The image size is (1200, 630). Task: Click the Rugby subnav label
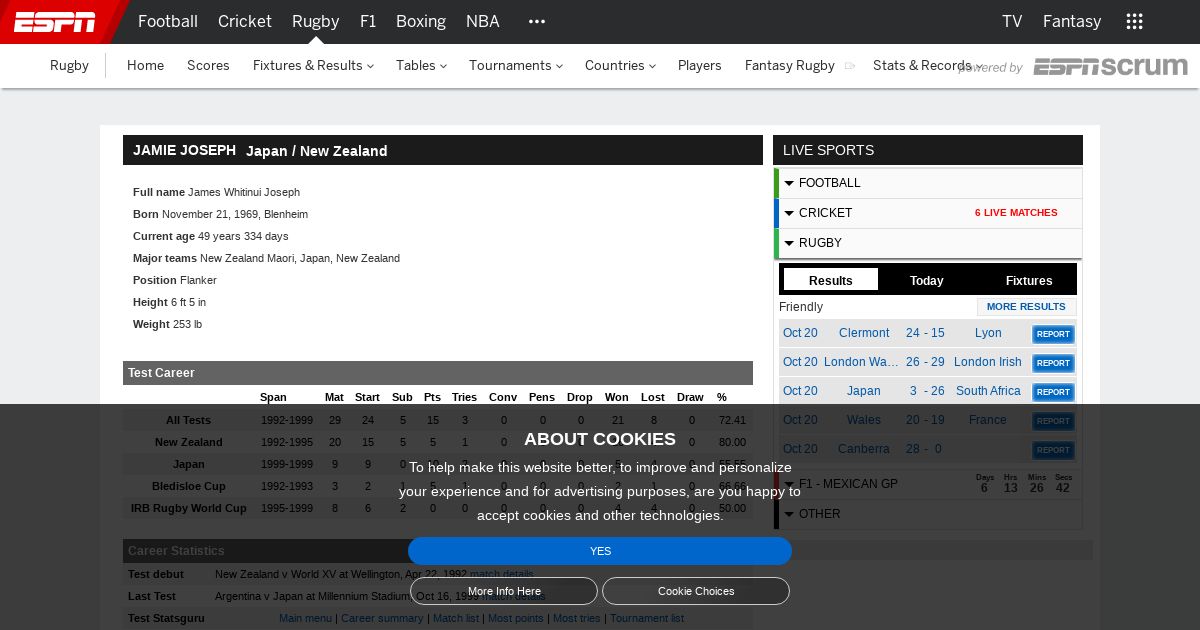tap(69, 65)
